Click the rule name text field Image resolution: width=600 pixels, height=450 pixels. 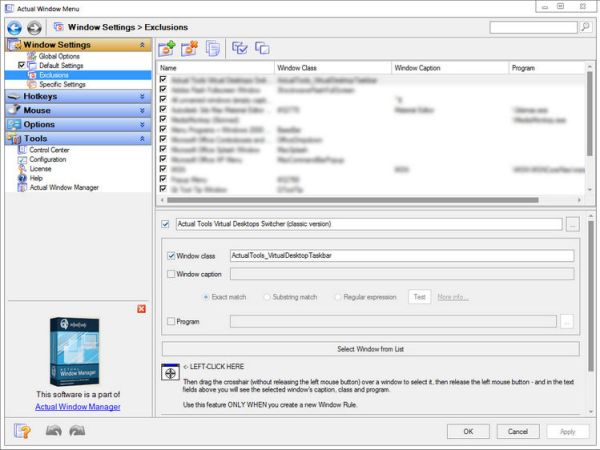point(369,224)
